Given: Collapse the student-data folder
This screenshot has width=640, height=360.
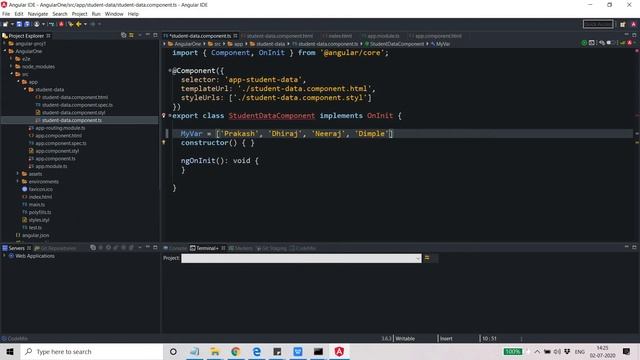Looking at the screenshot, I should tap(25, 89).
